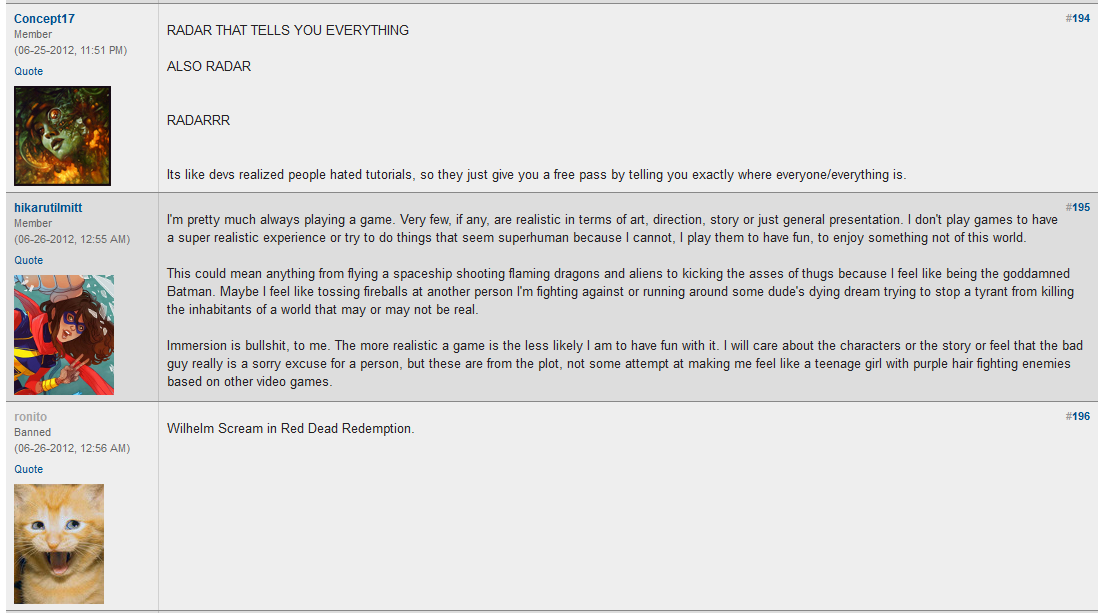Visit hikarutilmitt's profile via username
This screenshot has width=1099, height=613.
coord(48,208)
